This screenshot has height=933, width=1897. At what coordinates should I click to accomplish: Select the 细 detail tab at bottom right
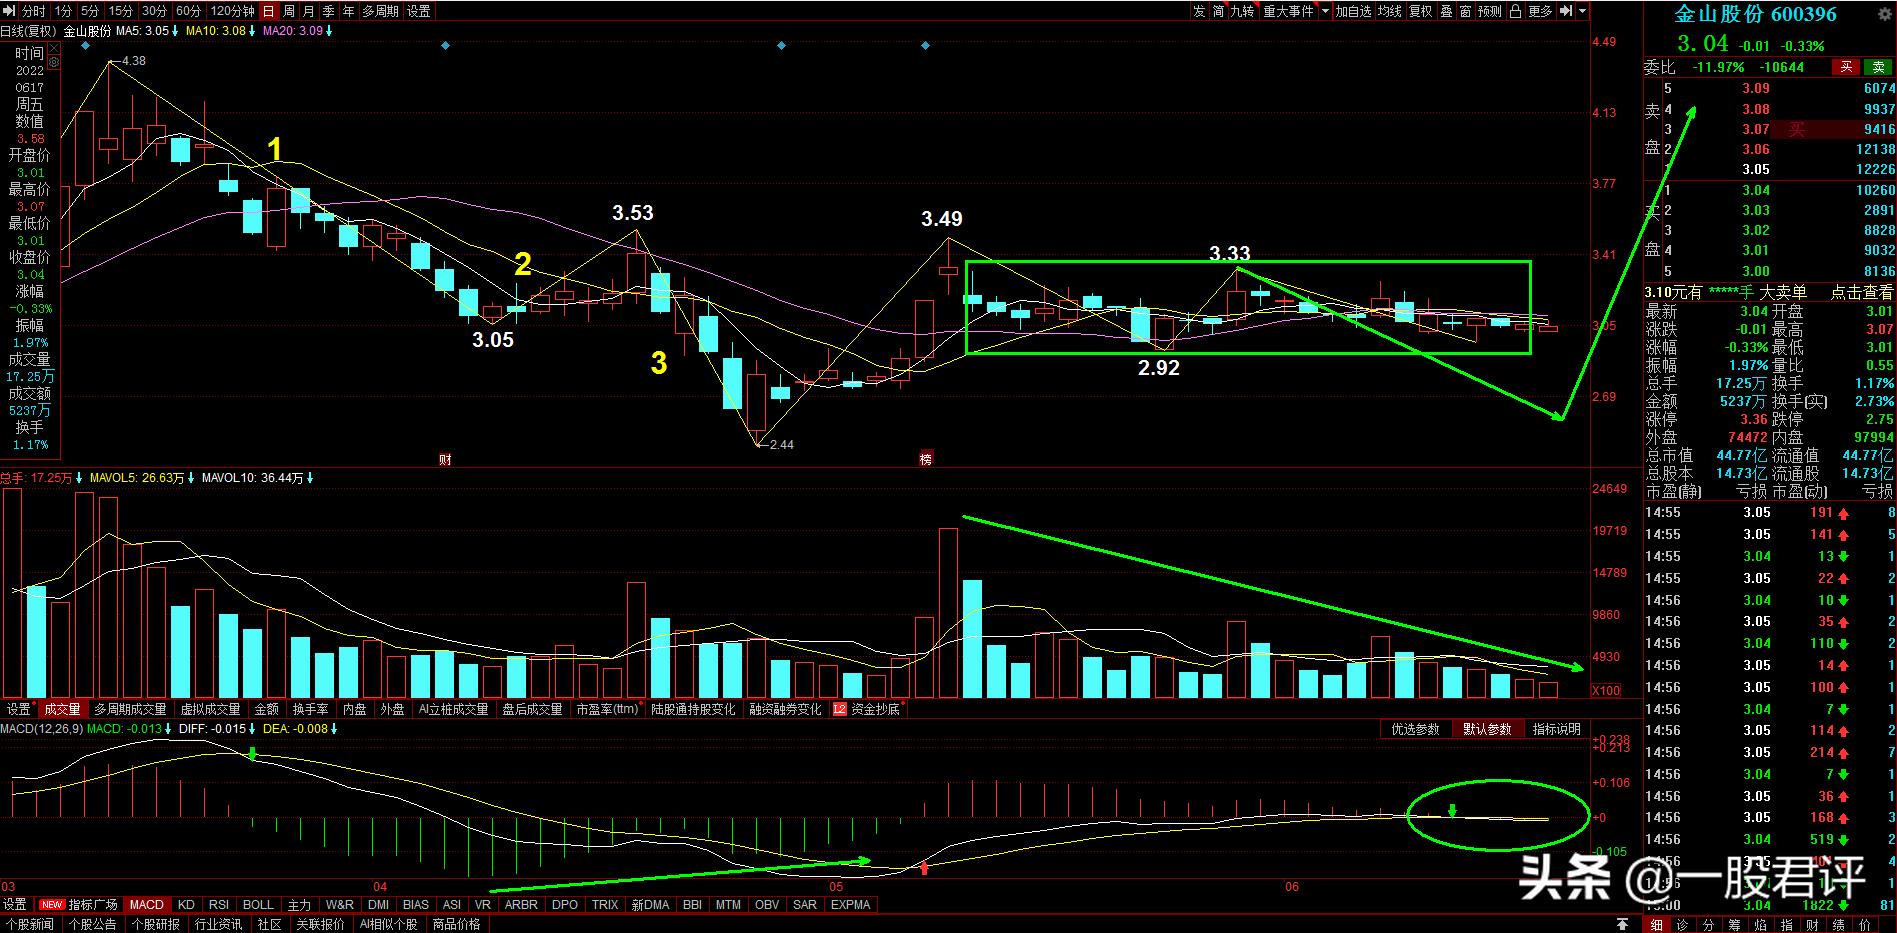click(1657, 925)
